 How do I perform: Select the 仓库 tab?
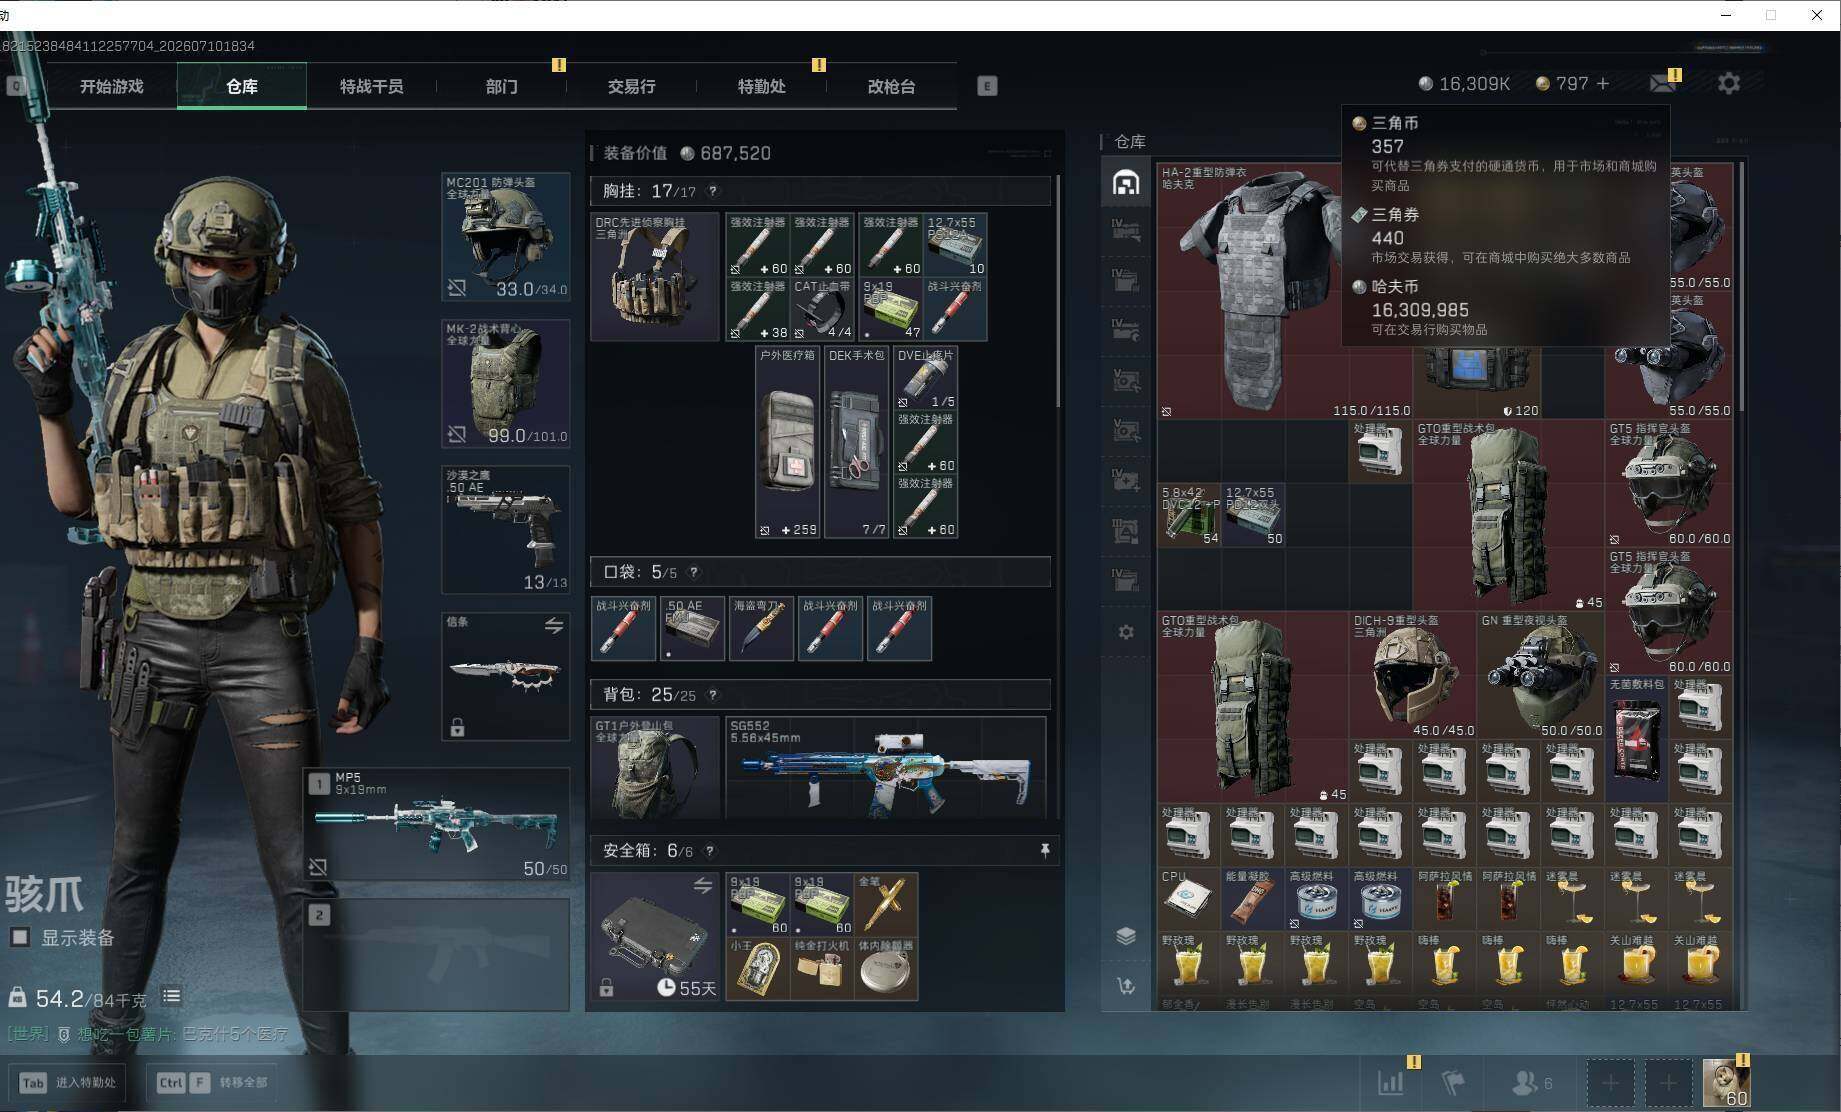point(242,86)
